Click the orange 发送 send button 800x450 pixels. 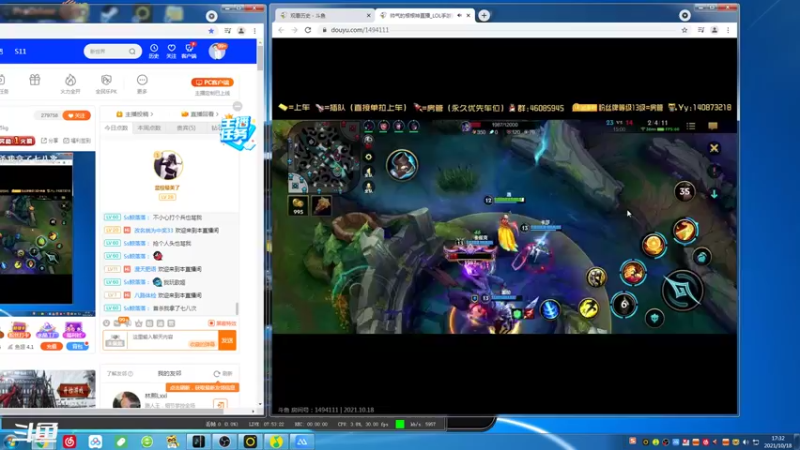coord(227,340)
